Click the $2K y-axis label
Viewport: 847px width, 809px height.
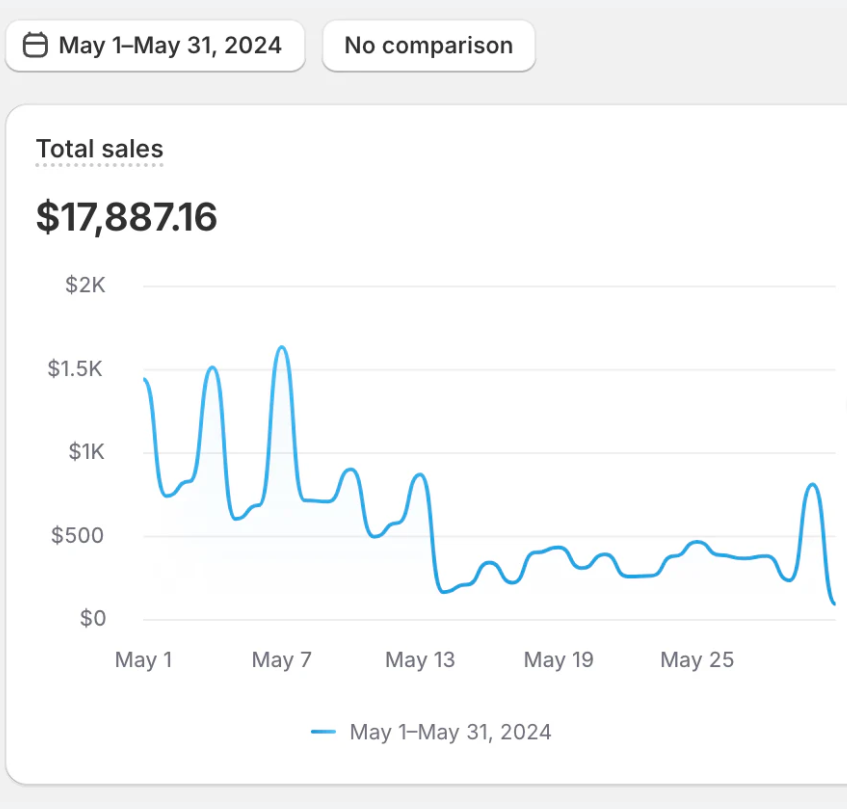click(85, 286)
